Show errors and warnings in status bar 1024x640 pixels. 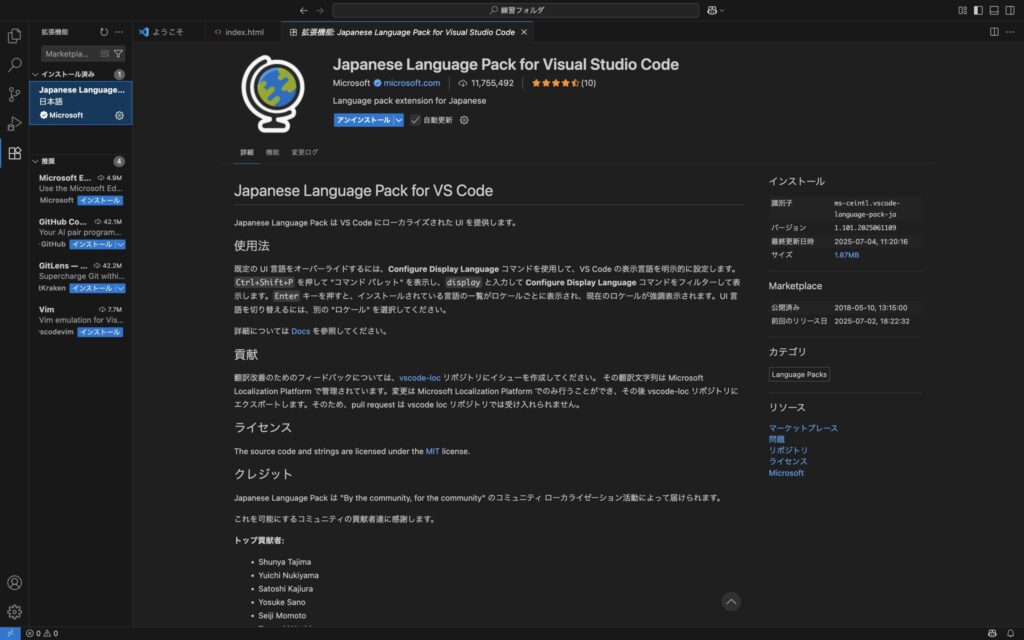(x=42, y=633)
